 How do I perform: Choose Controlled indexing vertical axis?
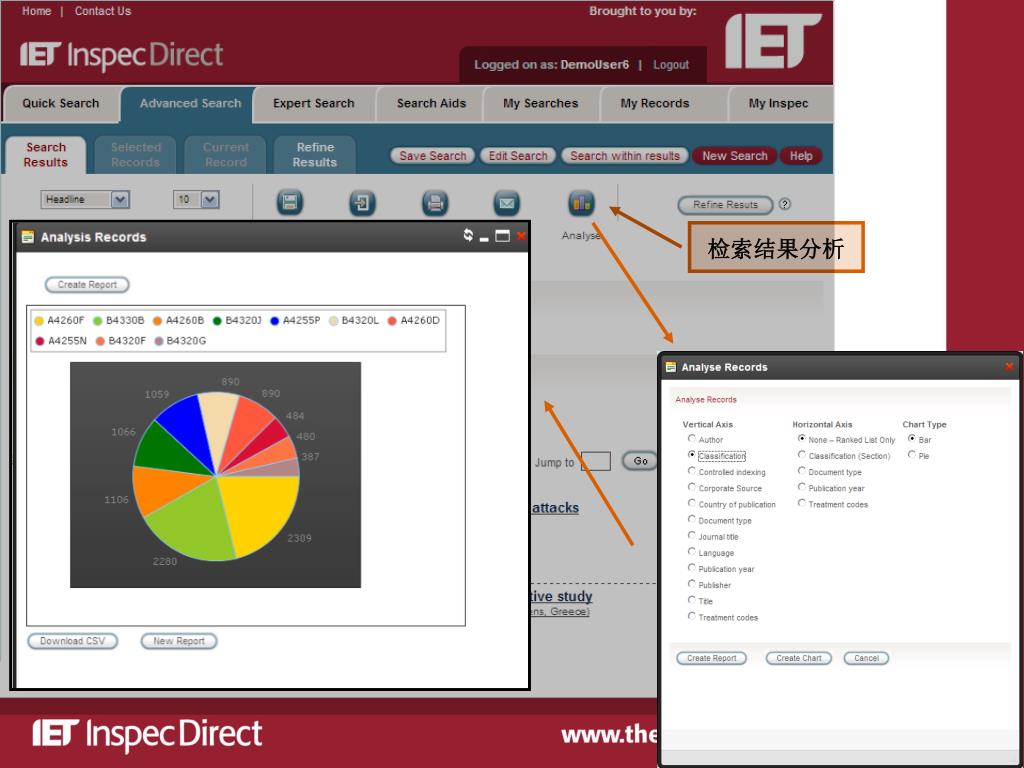tap(692, 471)
